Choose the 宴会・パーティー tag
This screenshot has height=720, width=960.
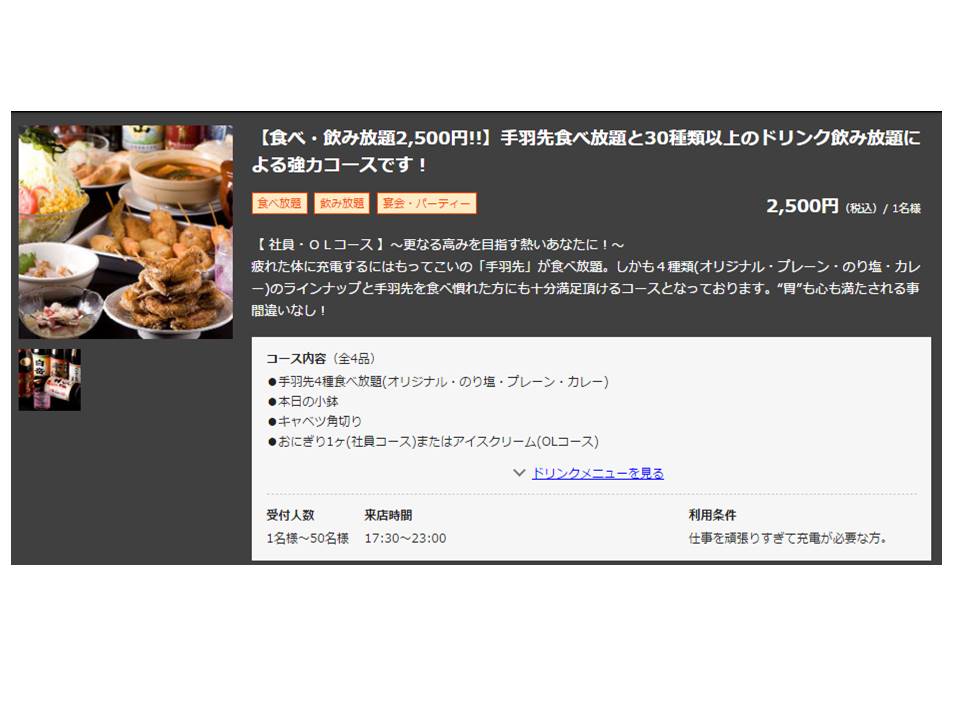[x=427, y=203]
